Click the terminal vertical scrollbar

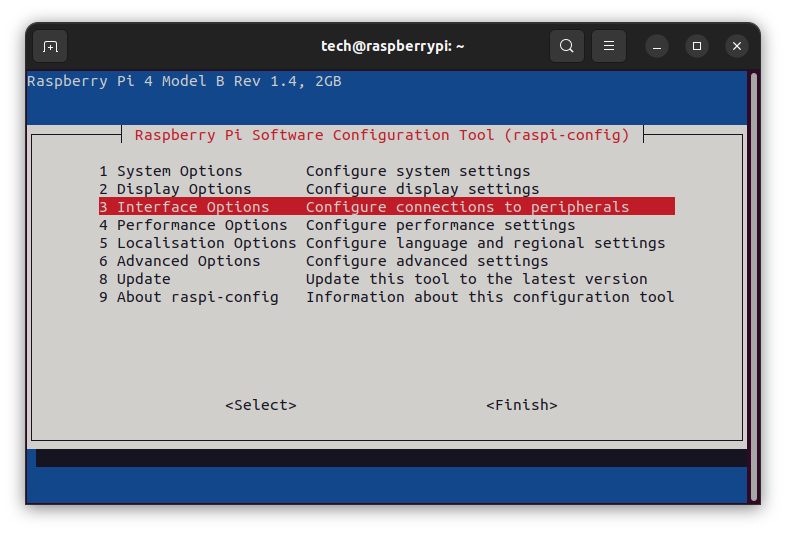click(x=753, y=287)
